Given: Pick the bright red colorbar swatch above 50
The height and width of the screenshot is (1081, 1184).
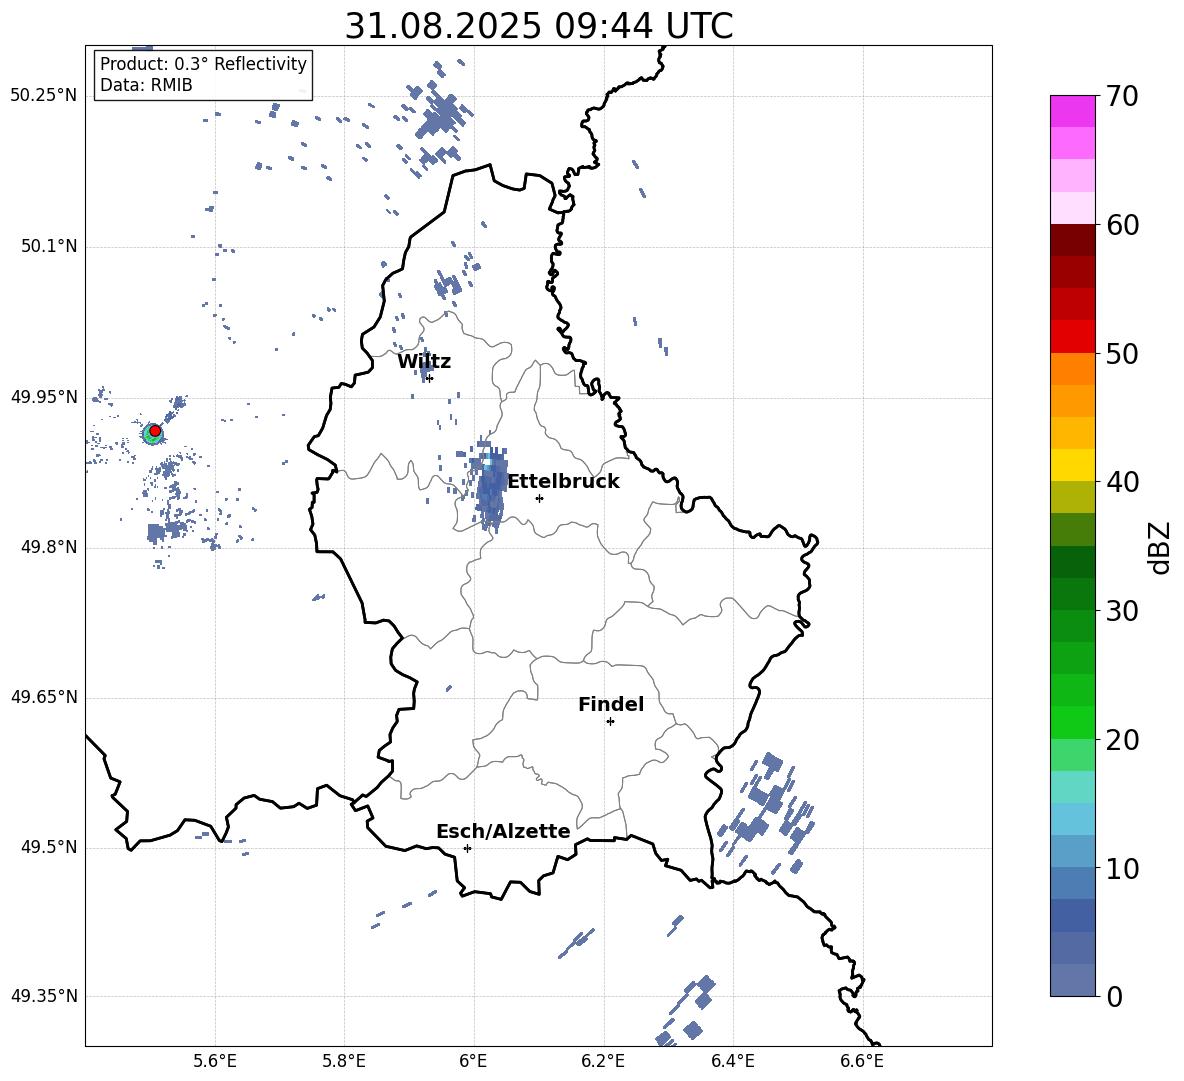Looking at the screenshot, I should point(1073,337).
